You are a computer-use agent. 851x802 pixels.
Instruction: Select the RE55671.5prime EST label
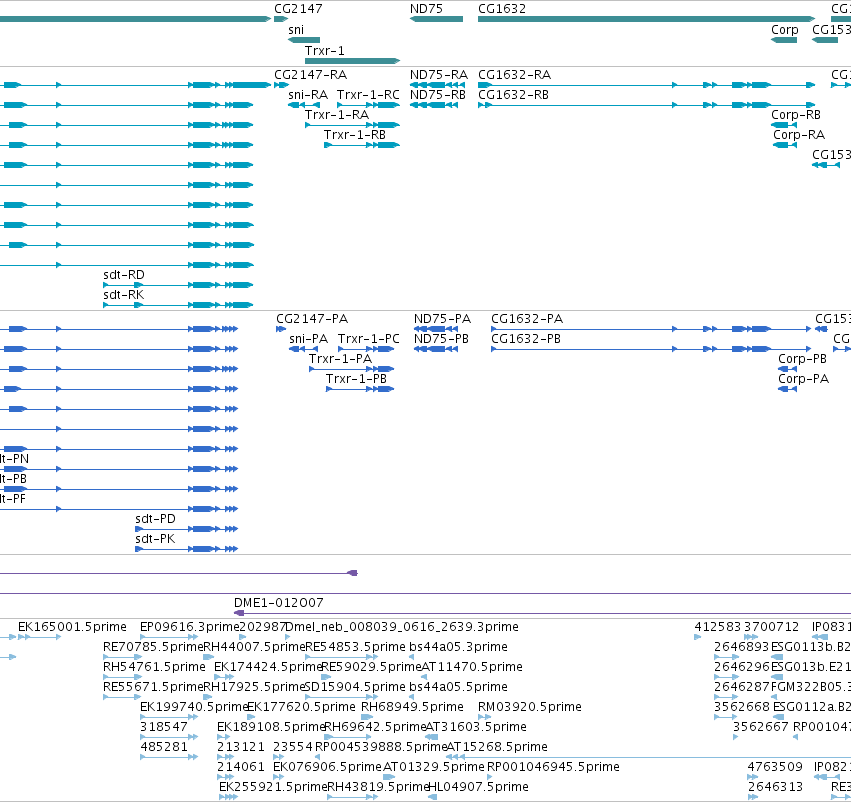153,687
